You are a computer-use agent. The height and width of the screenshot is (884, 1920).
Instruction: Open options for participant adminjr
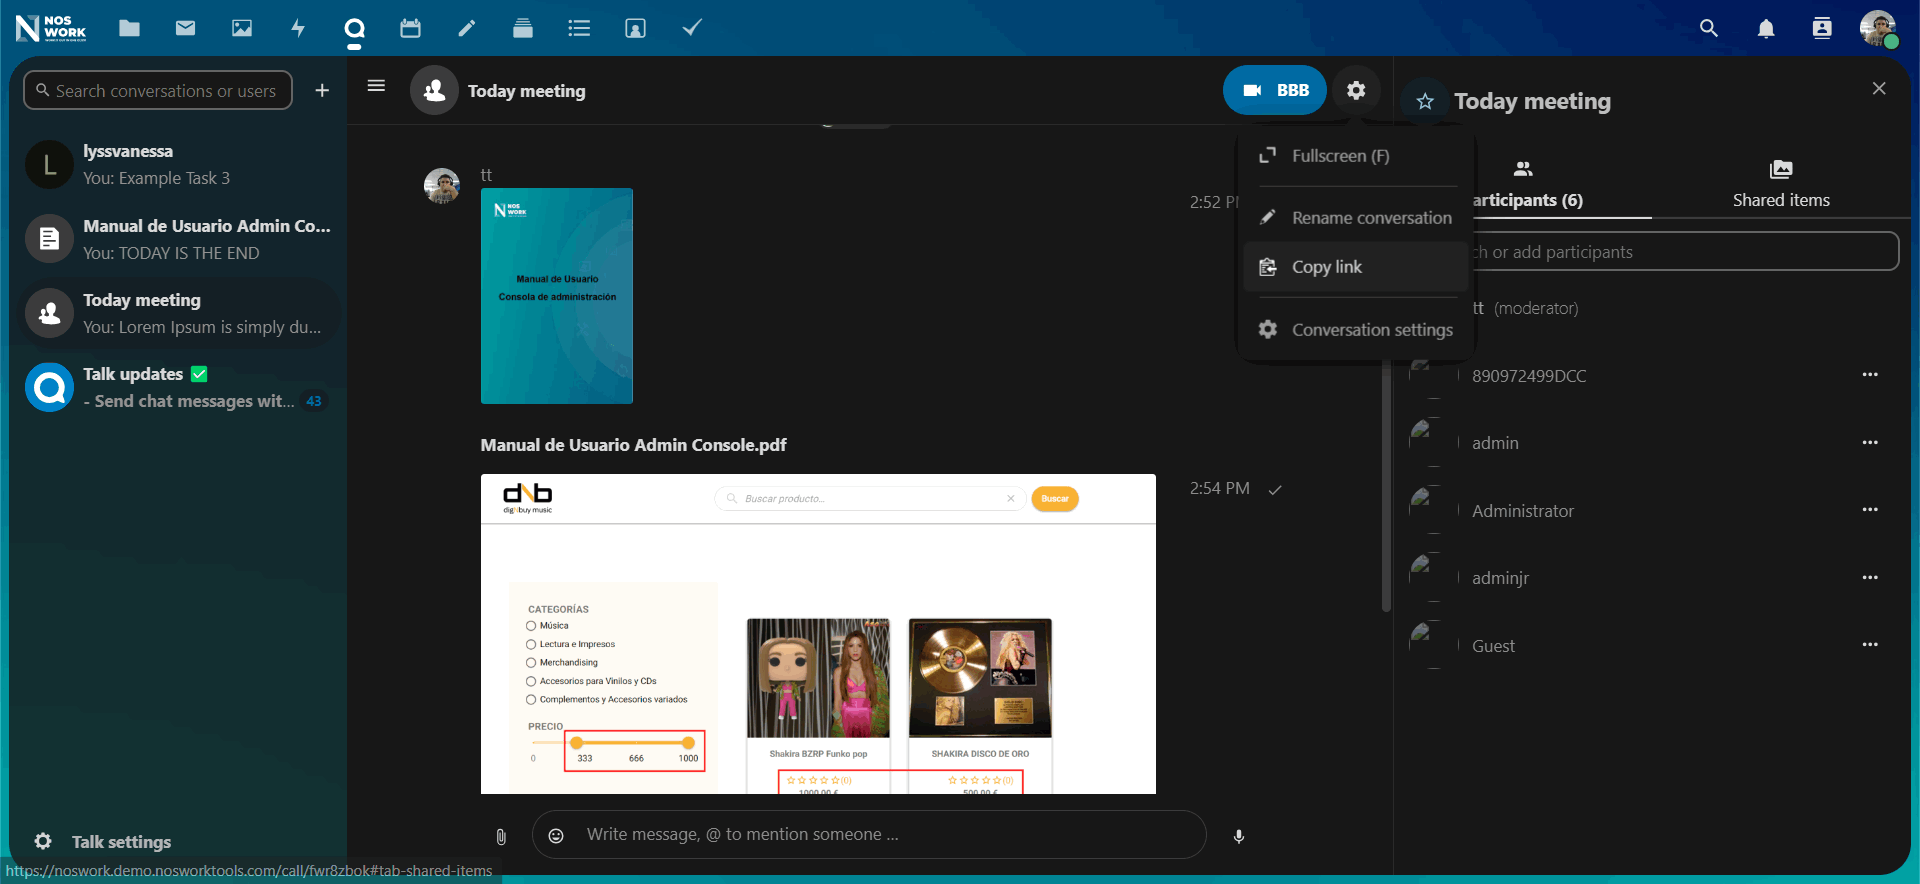pyautogui.click(x=1870, y=577)
